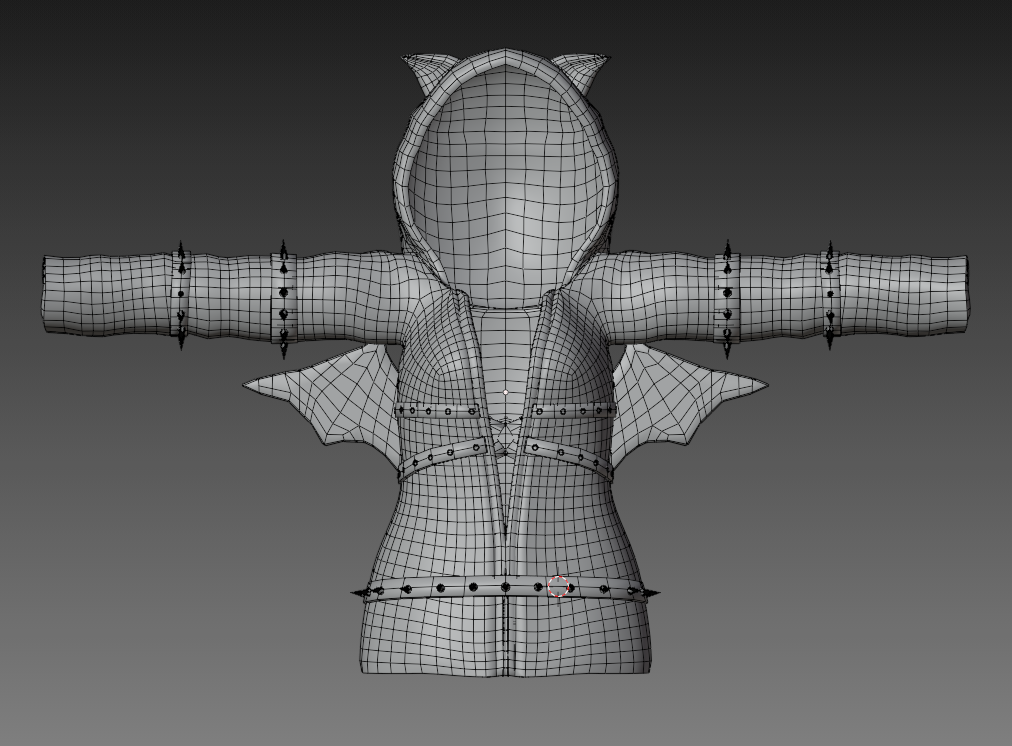1012x746 pixels.
Task: Select the outermost spiked band on right sleeve
Action: (x=830, y=296)
